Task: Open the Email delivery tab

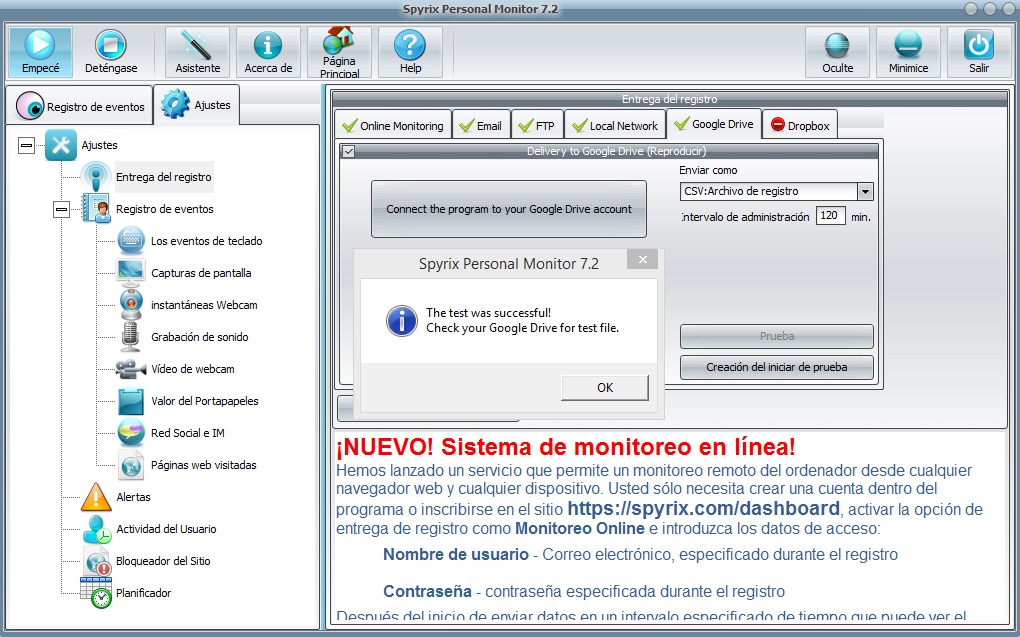Action: click(481, 126)
